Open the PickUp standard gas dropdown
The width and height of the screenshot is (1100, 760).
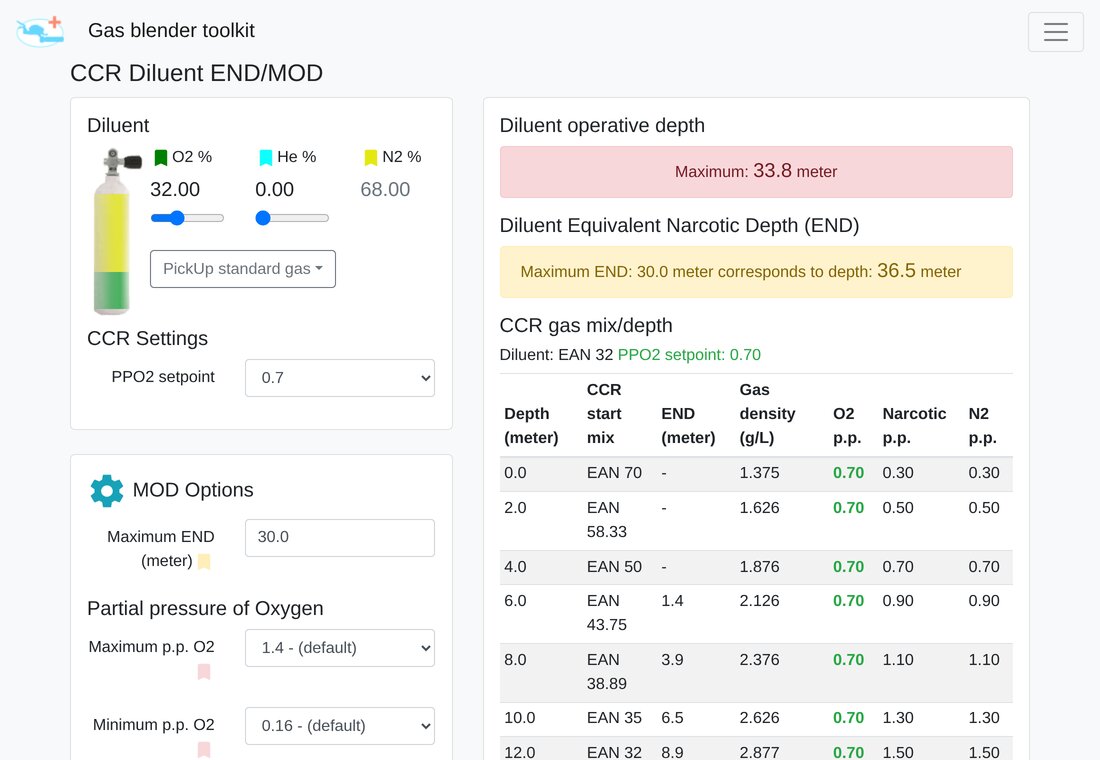(243, 269)
